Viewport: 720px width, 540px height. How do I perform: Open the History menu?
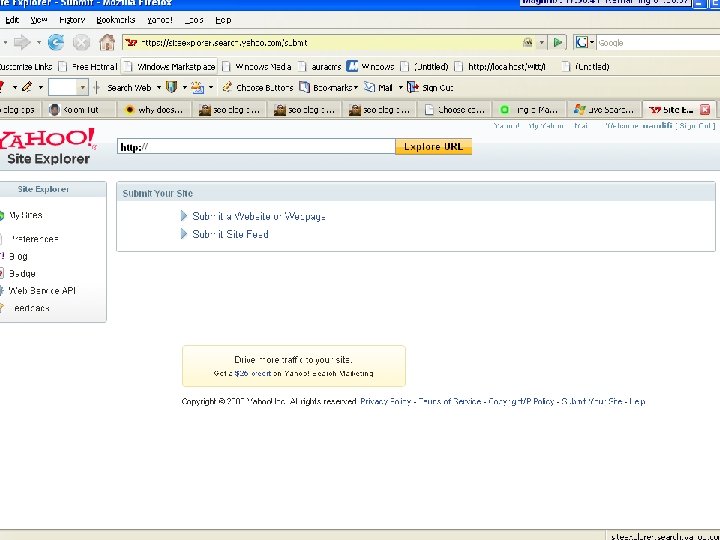pyautogui.click(x=72, y=20)
